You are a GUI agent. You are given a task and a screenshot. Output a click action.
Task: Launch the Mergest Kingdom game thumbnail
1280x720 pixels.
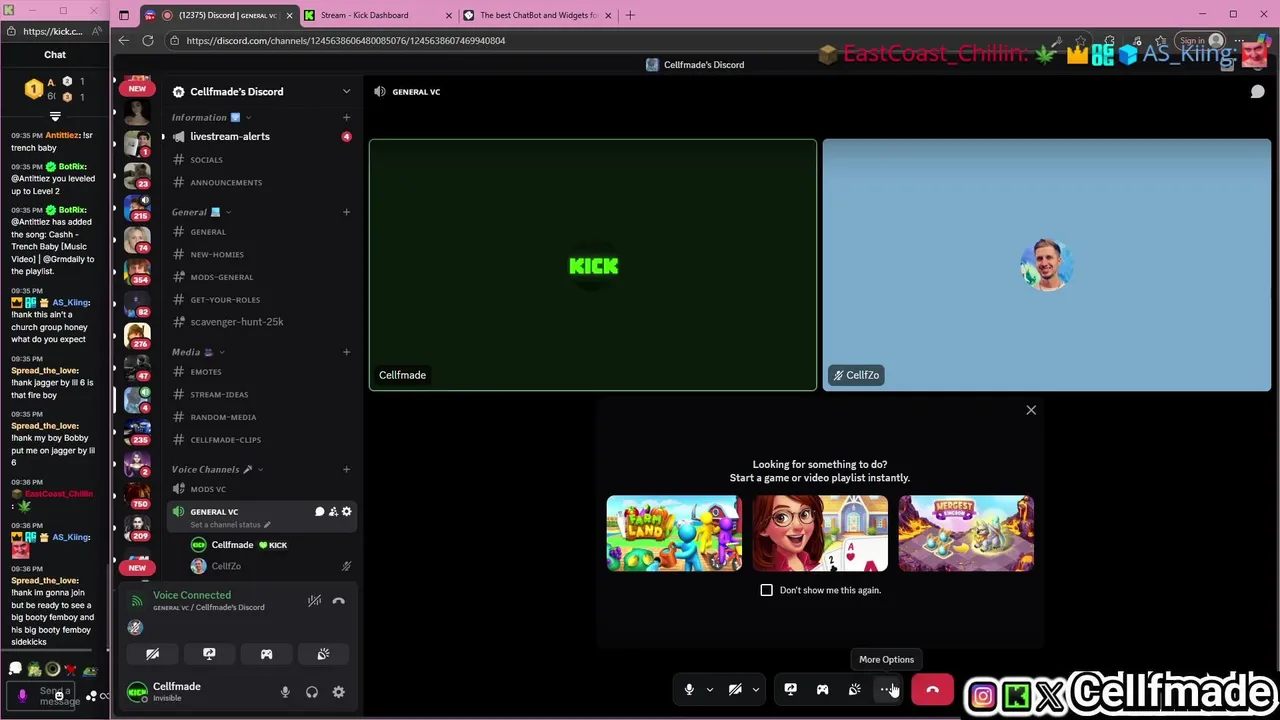966,533
